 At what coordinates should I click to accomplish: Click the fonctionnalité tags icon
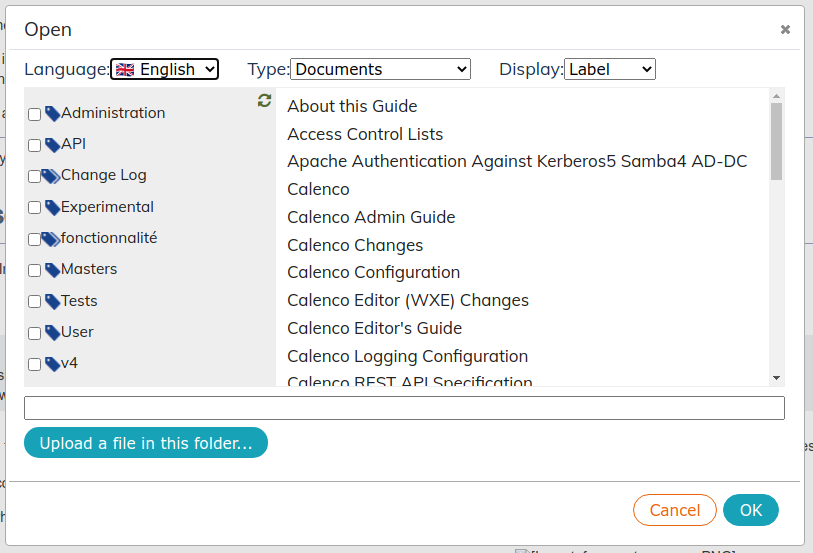coord(50,239)
